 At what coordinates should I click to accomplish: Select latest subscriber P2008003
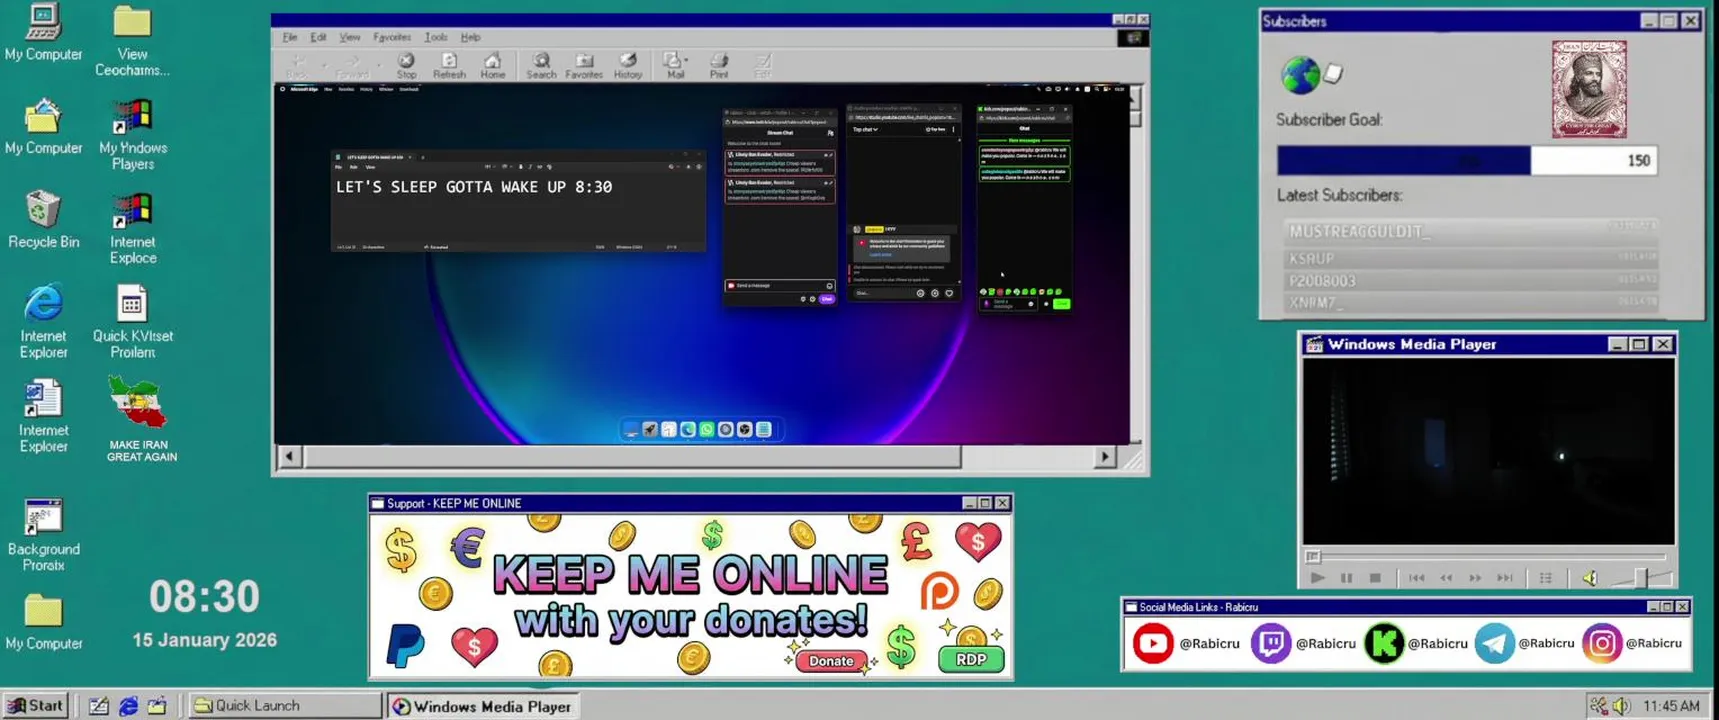1471,281
